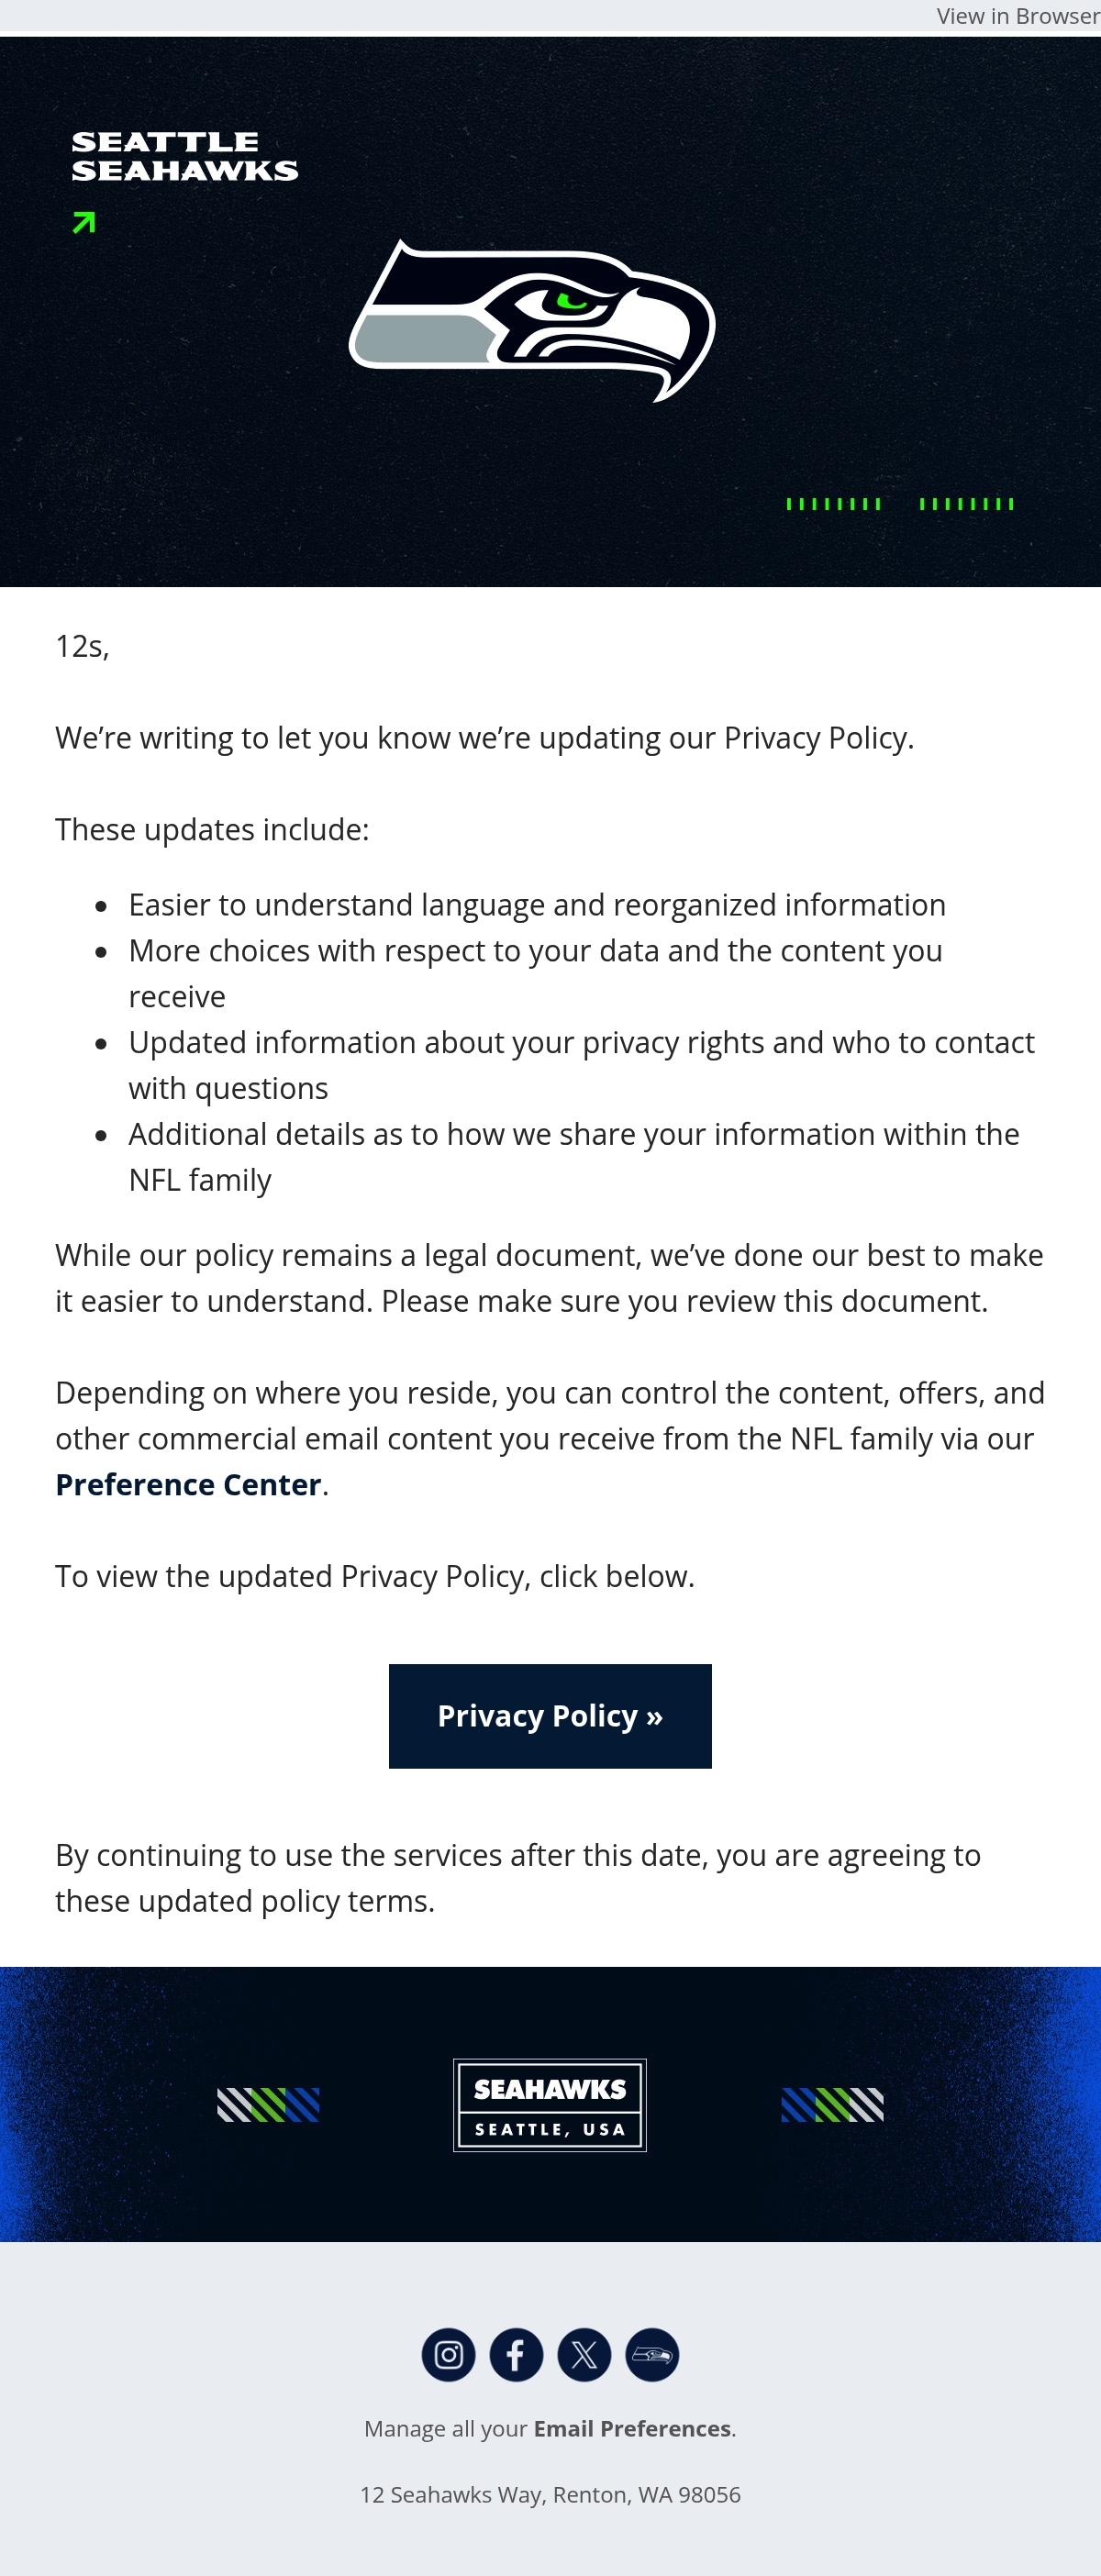Open the View in Browser link
Screen dimensions: 1101x2576
click(1018, 16)
